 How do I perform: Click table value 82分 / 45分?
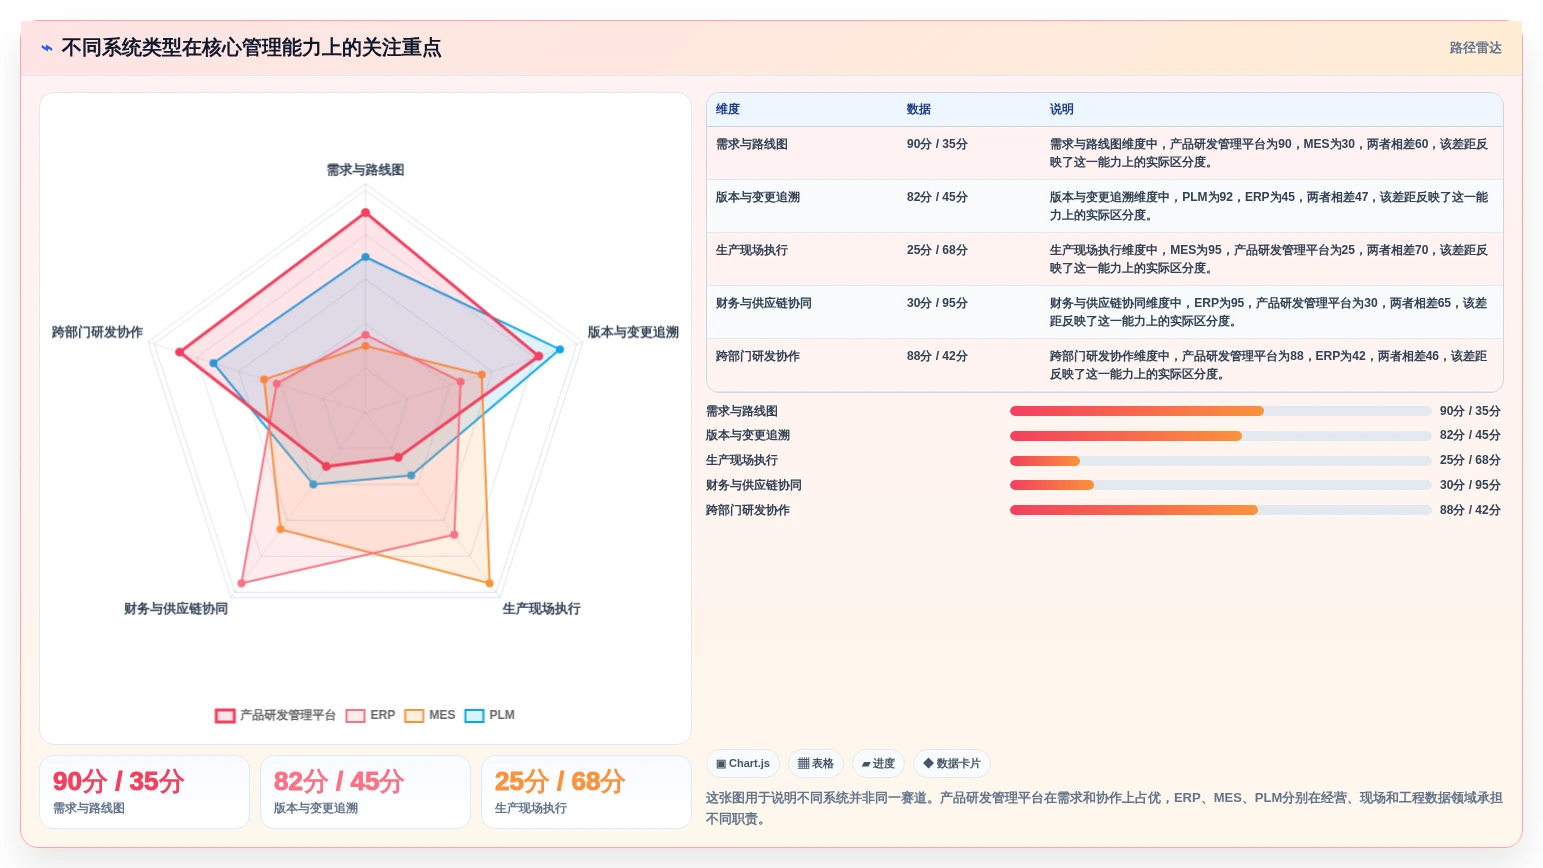tap(937, 197)
